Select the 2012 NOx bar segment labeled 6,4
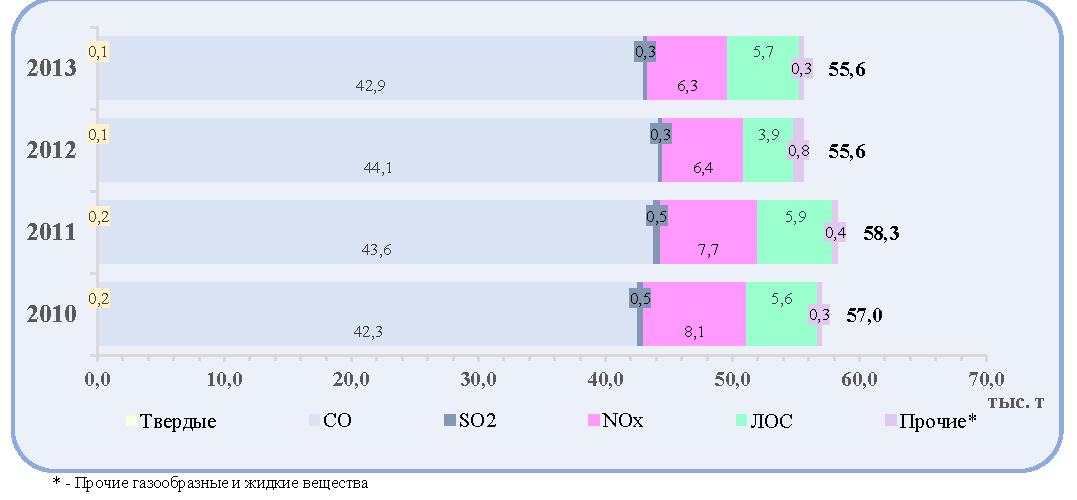1077x500 pixels. click(702, 150)
